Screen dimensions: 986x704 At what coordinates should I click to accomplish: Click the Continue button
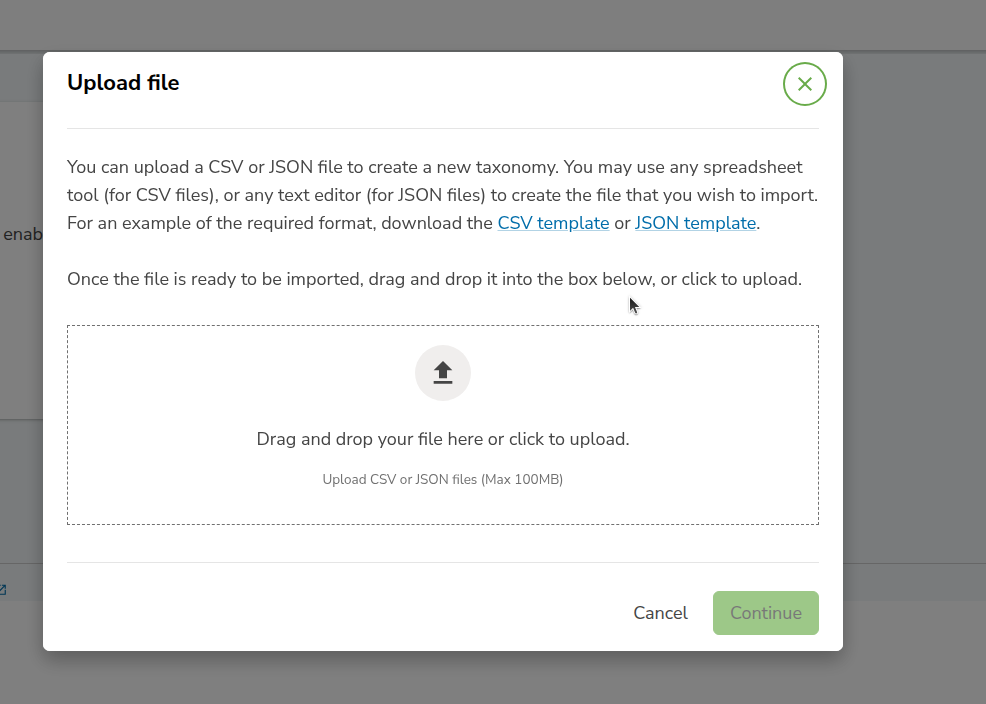click(x=765, y=613)
